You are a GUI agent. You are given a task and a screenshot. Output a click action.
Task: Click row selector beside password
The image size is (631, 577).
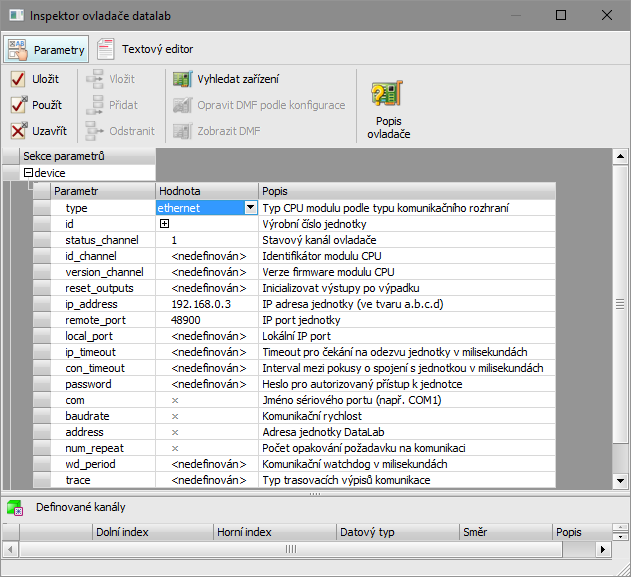(x=42, y=384)
